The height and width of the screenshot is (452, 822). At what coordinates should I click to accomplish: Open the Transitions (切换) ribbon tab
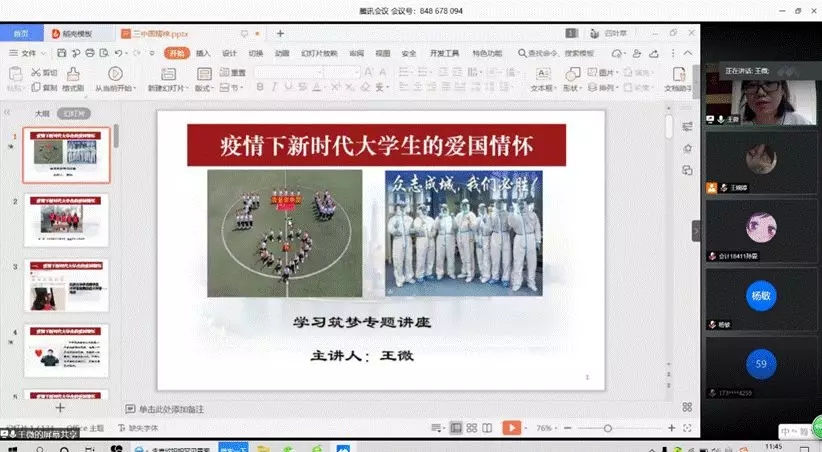[255, 53]
